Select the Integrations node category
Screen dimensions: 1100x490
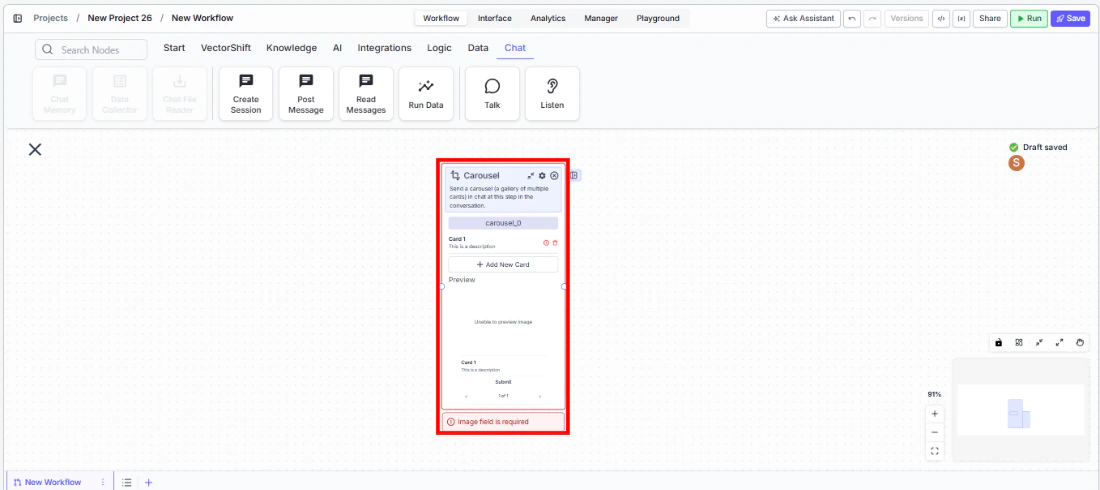(384, 48)
